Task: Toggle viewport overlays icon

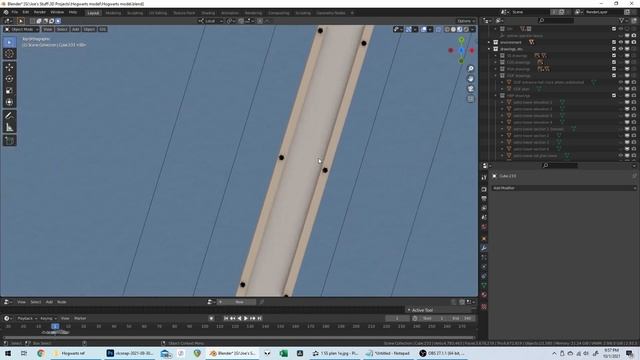Action: [424, 29]
